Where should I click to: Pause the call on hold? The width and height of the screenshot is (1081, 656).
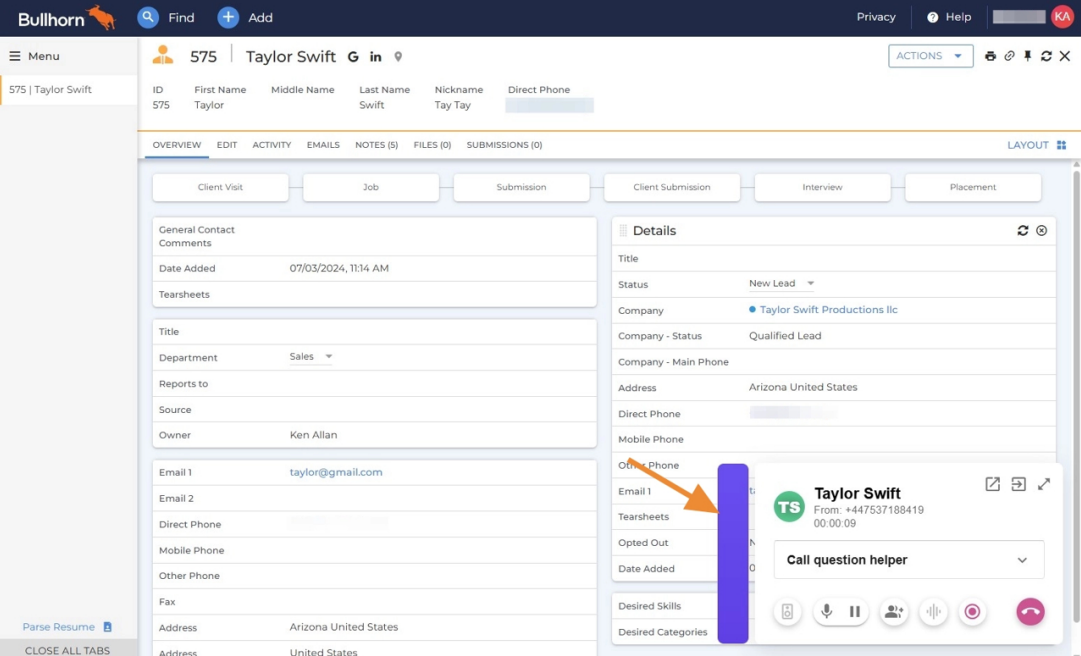coord(854,611)
